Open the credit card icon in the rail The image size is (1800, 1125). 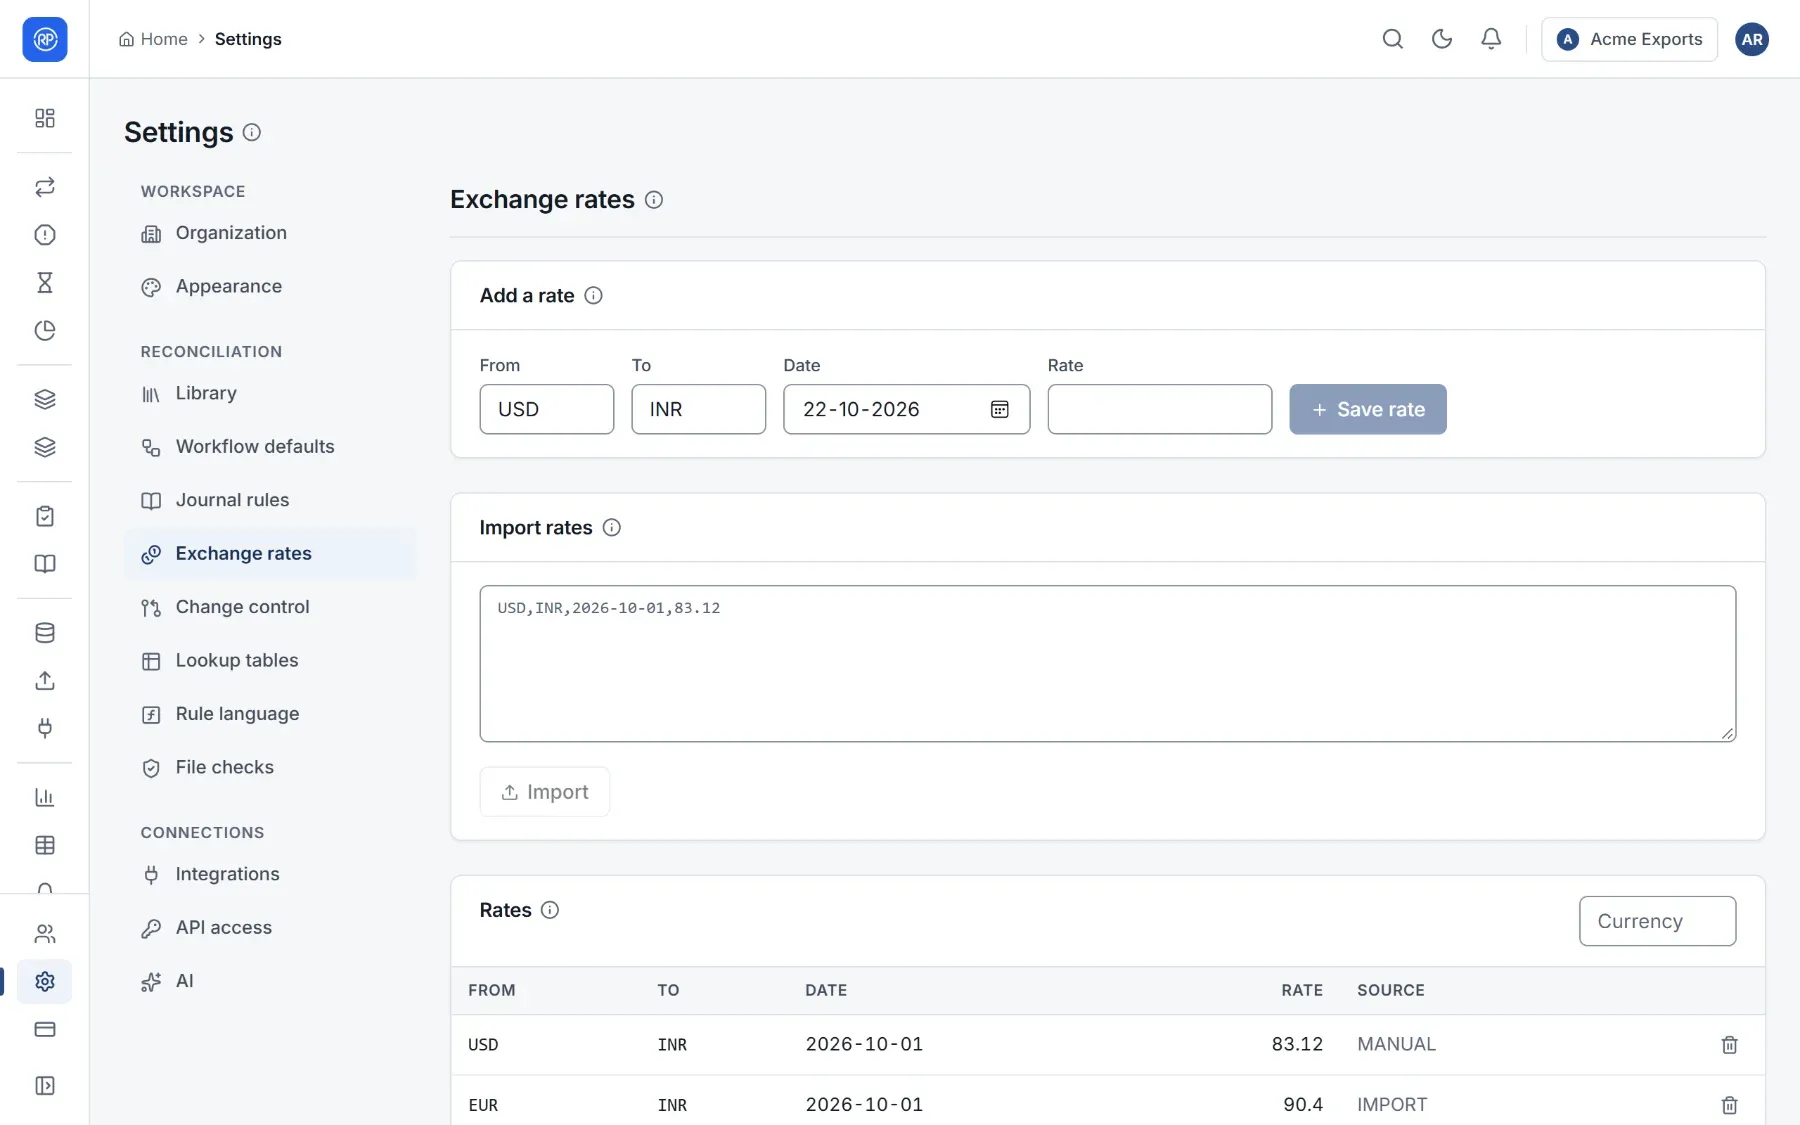point(45,1030)
